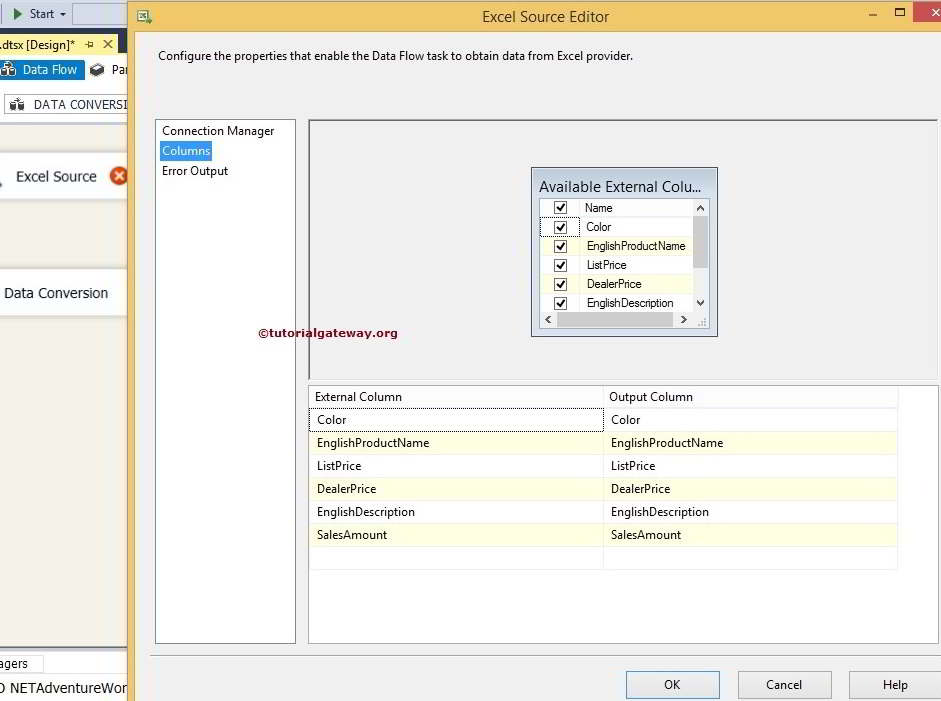Click the Data Flow tab icon

9,70
